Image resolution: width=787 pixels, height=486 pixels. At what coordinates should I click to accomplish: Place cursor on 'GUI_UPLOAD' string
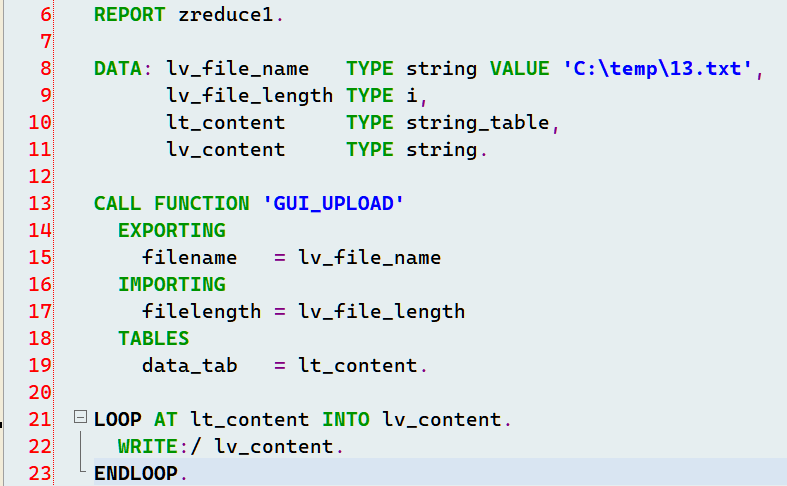pos(333,203)
